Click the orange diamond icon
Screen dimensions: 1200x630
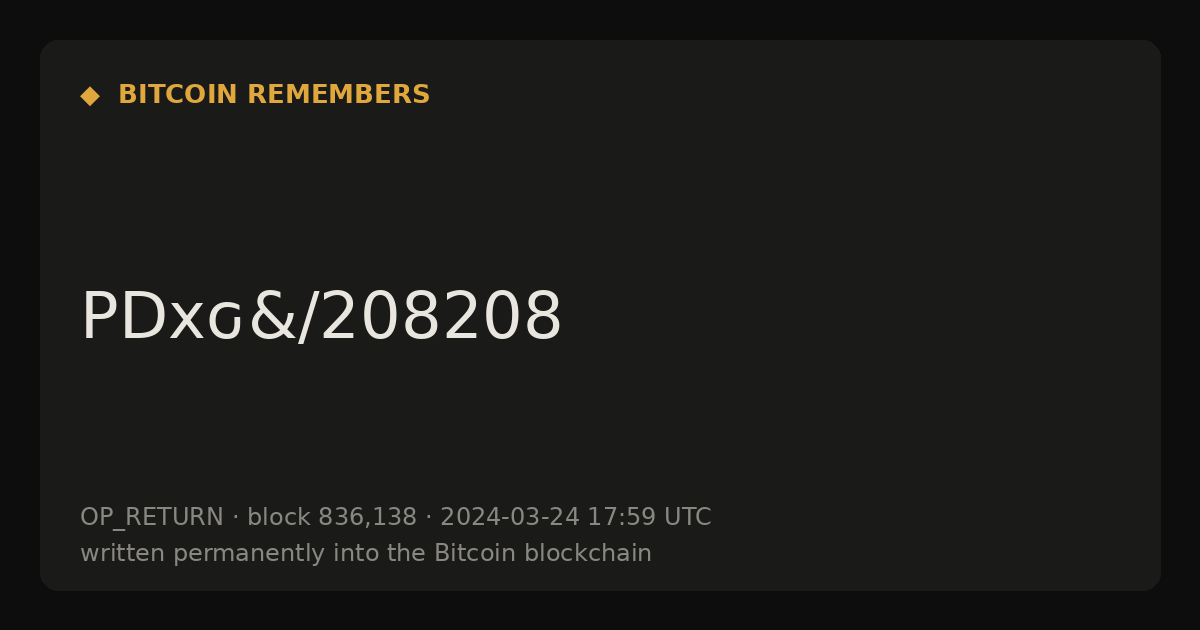coord(90,95)
